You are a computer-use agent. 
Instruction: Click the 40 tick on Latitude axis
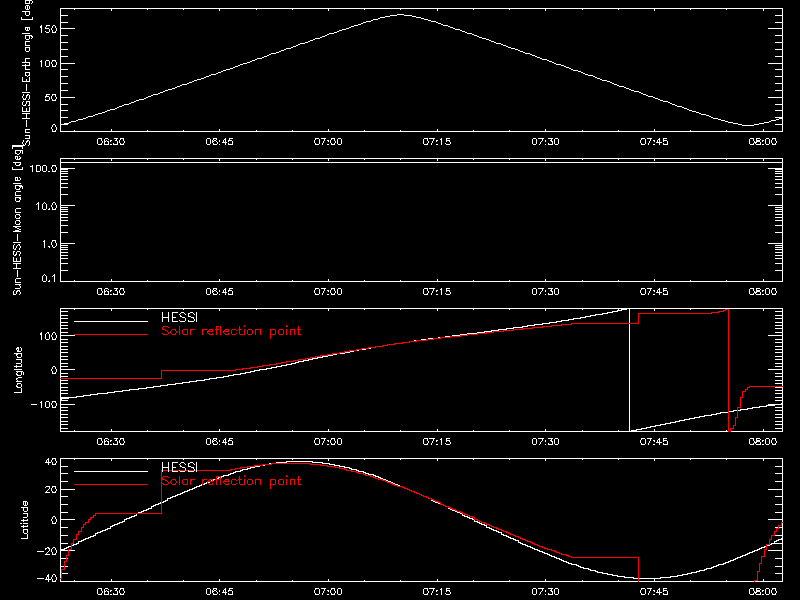51,462
